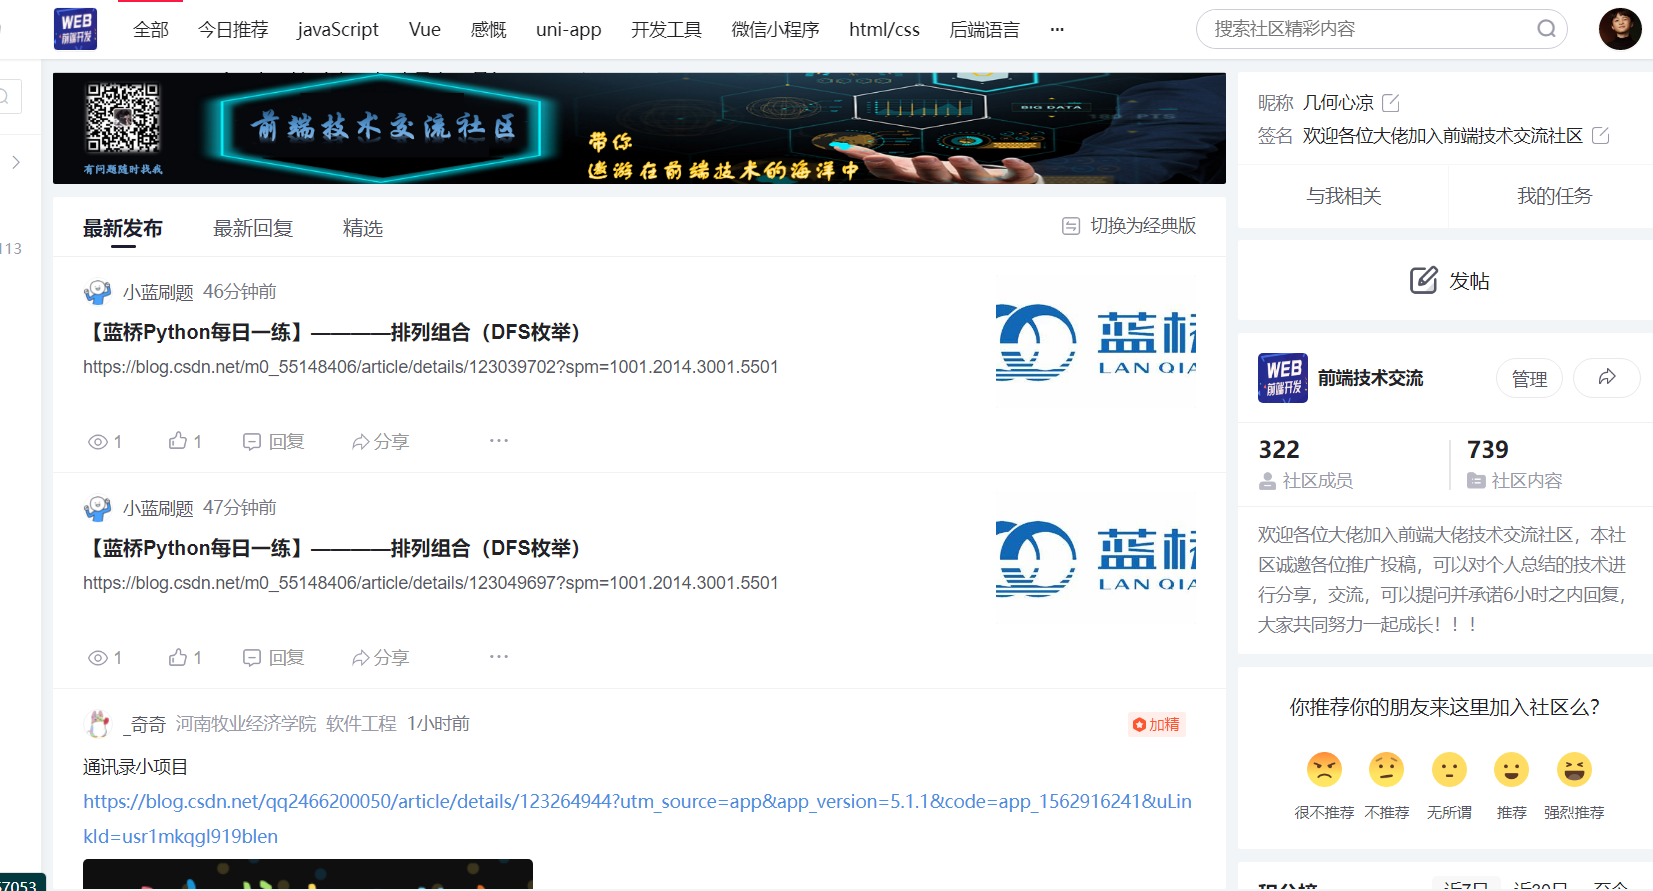Open 通讯录小项目 blog.csdn.net link
This screenshot has height=891, width=1653.
[x=637, y=818]
